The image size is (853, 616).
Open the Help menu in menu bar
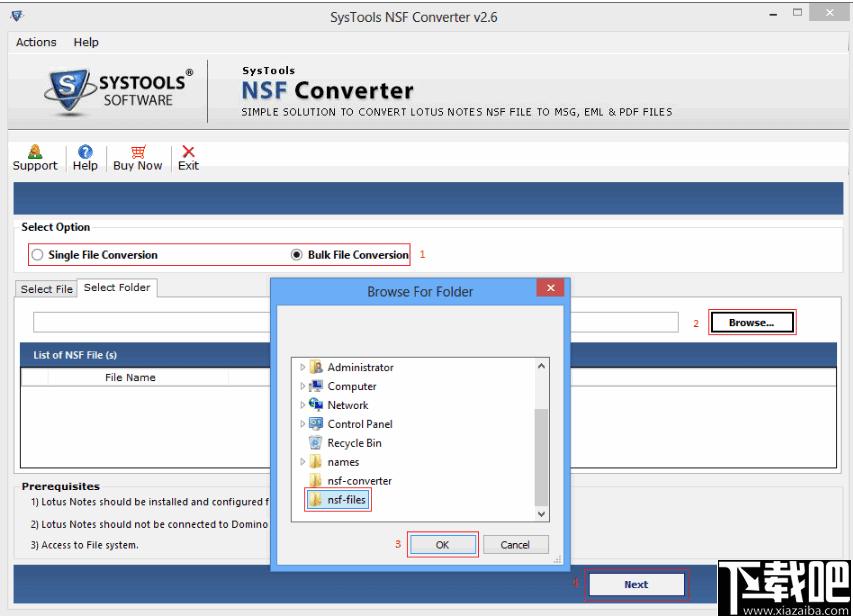click(86, 42)
